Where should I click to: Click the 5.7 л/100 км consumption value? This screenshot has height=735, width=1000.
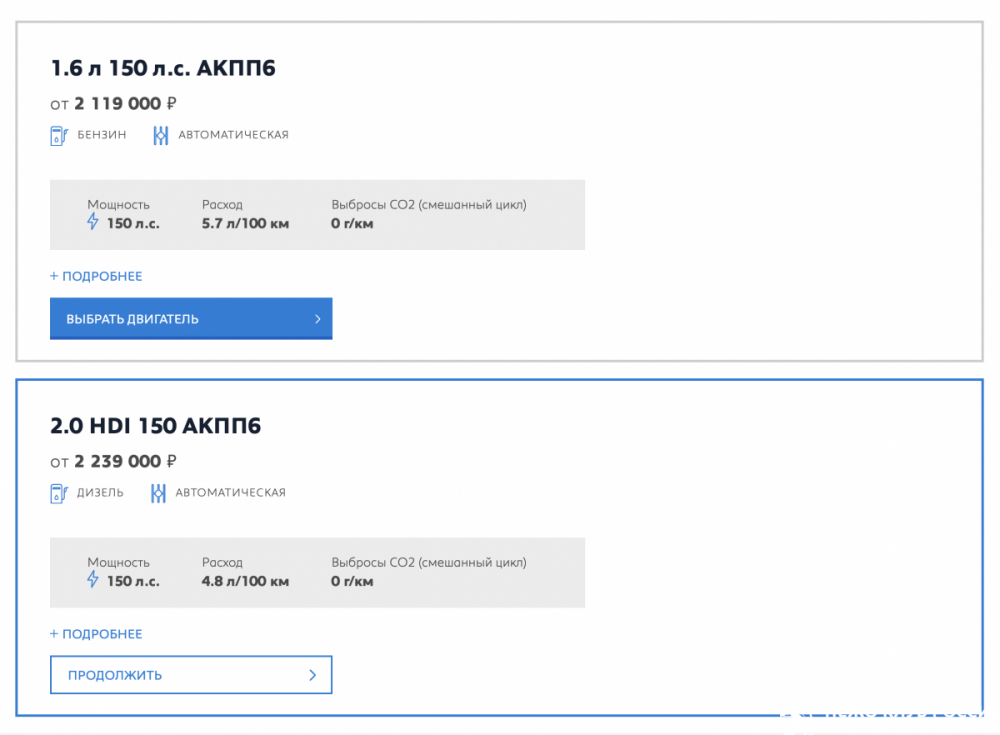pos(245,224)
